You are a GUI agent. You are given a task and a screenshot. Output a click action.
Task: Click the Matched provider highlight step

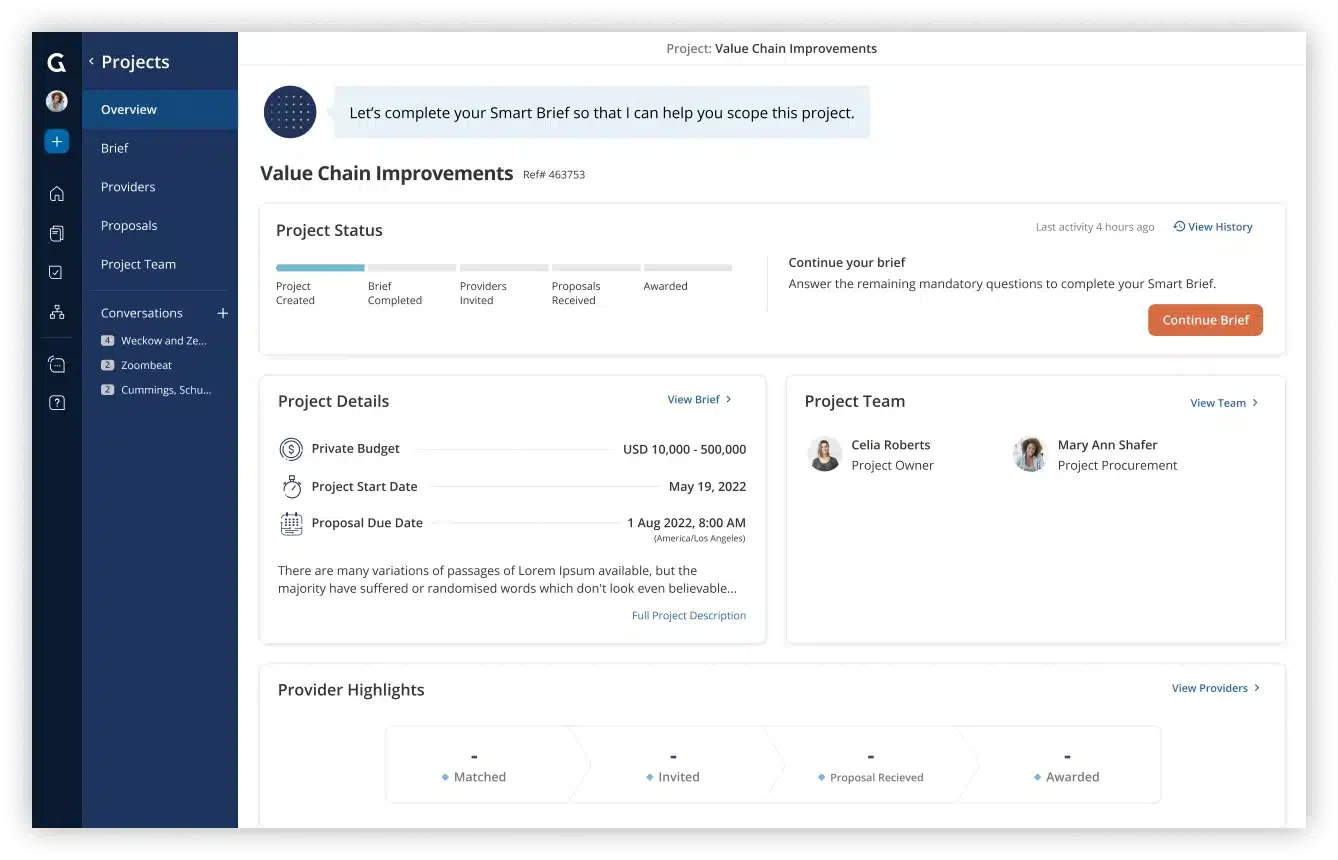[481, 765]
